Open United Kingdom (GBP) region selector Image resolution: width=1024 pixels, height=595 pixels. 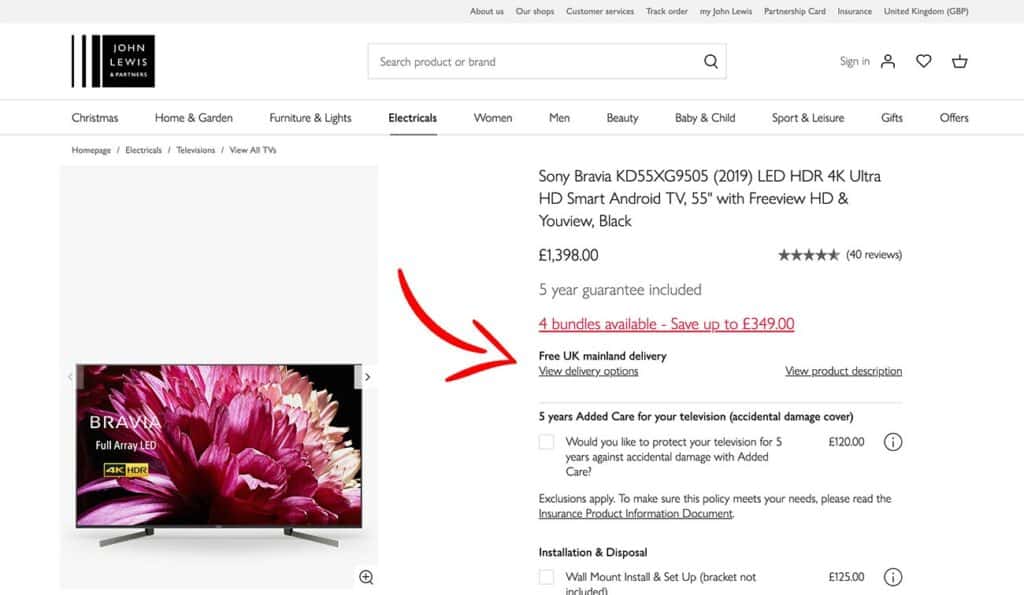926,11
